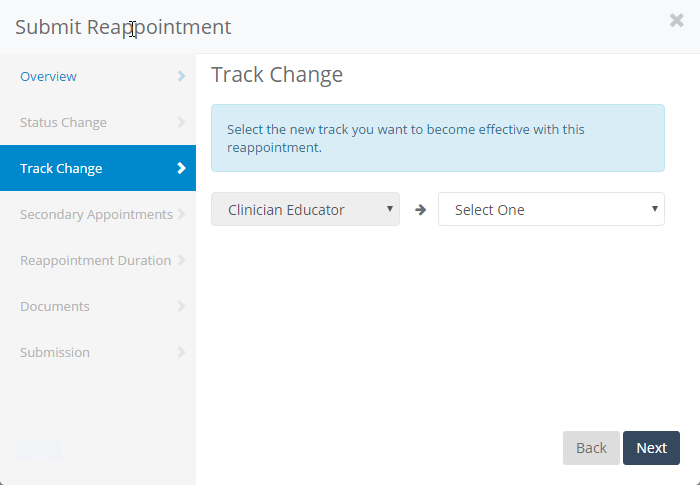
Task: Click the chevron beside Secondary Appointments
Action: click(x=181, y=214)
